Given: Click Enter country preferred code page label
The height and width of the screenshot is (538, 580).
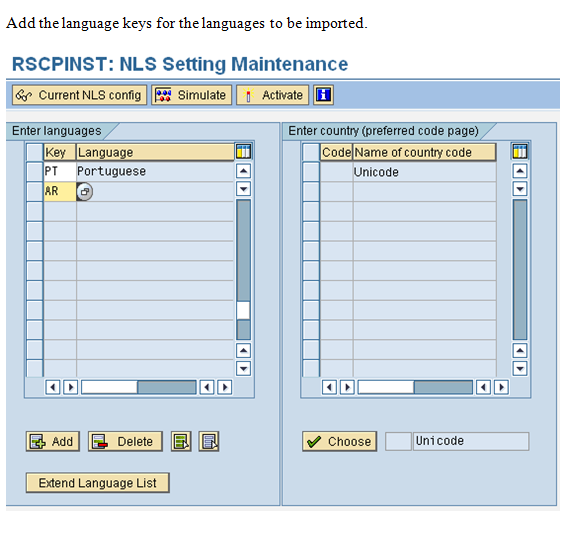Looking at the screenshot, I should [383, 131].
